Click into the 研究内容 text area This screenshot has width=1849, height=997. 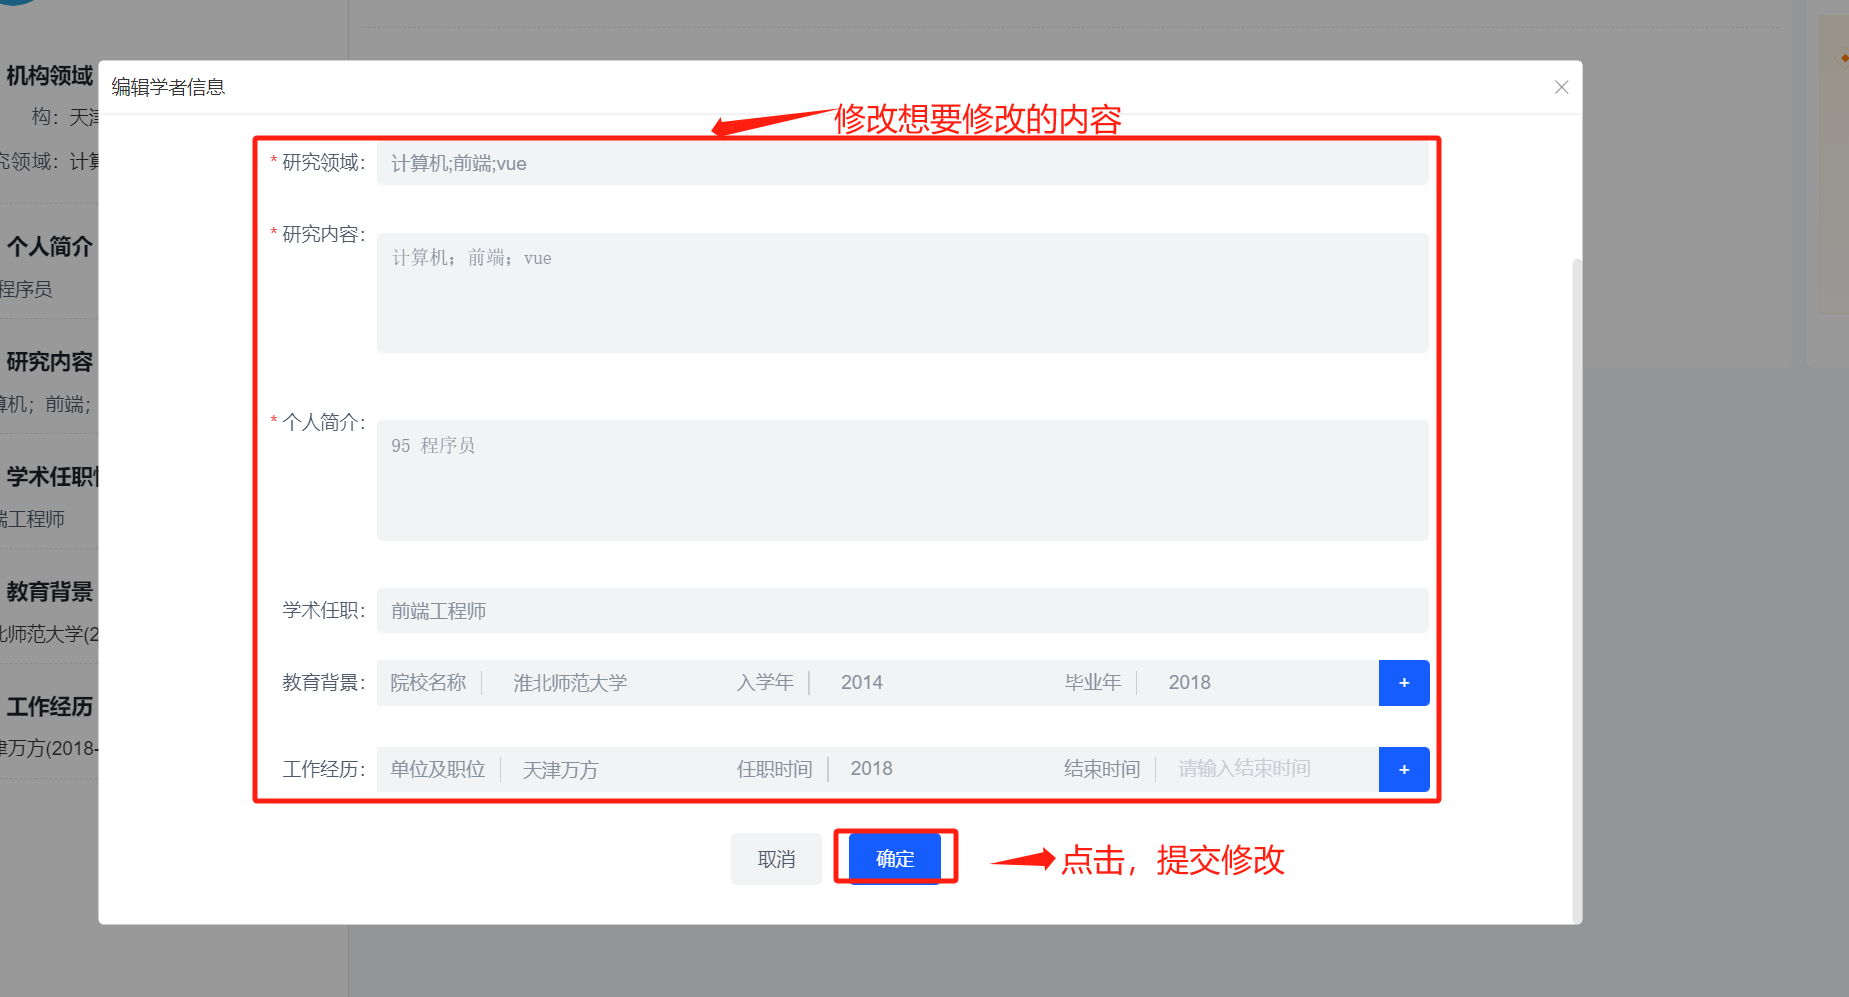900,293
